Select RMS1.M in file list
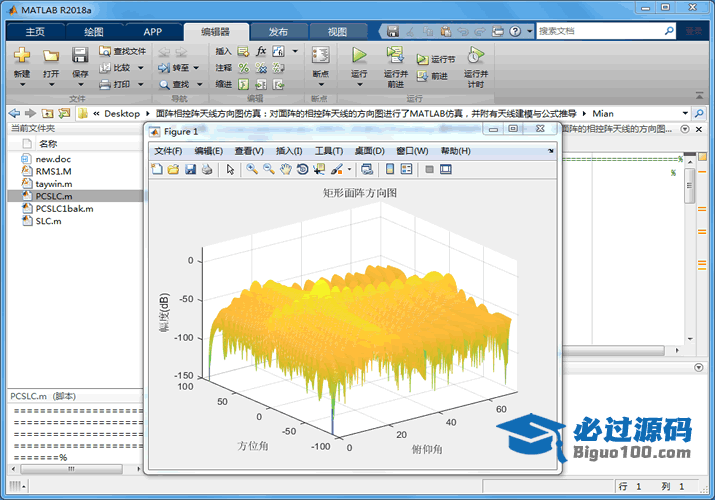 click(76, 171)
